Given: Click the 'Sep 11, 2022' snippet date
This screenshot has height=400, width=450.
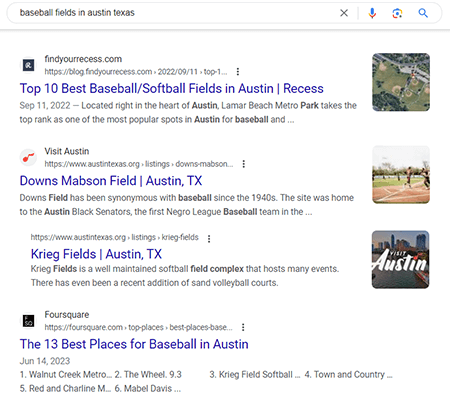Looking at the screenshot, I should coord(45,106).
